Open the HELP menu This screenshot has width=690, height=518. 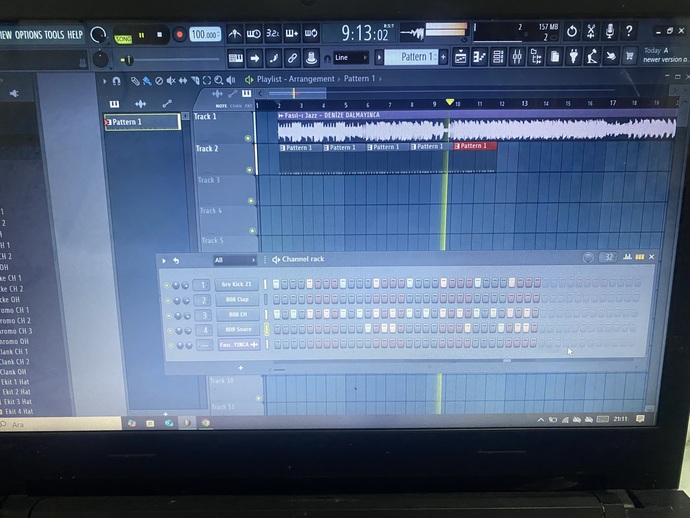[x=75, y=35]
